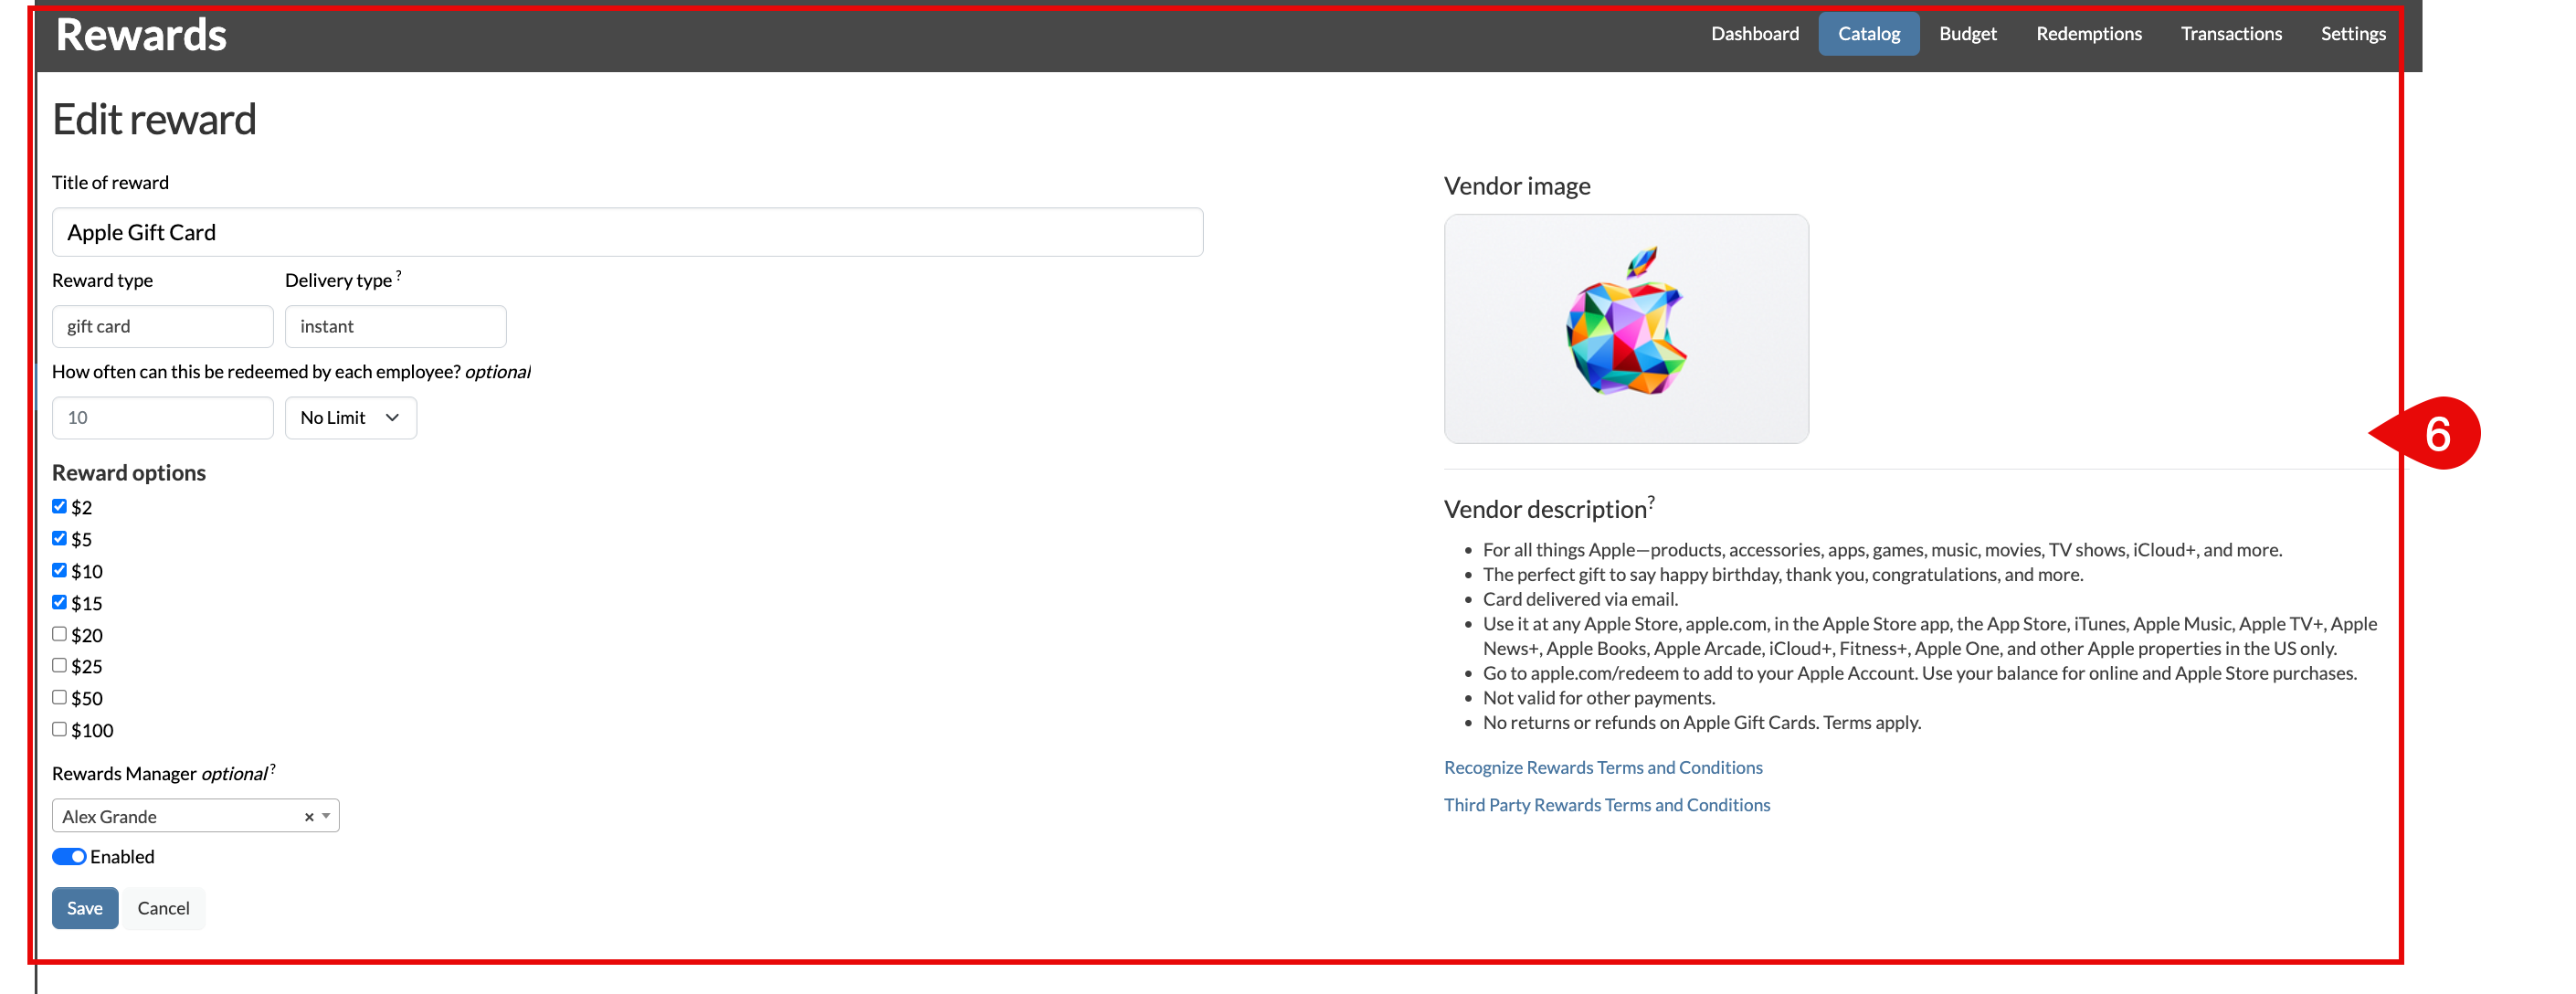Click the Apple vendor image thumbnail
Viewport: 2576px width, 994px height.
[x=1625, y=328]
